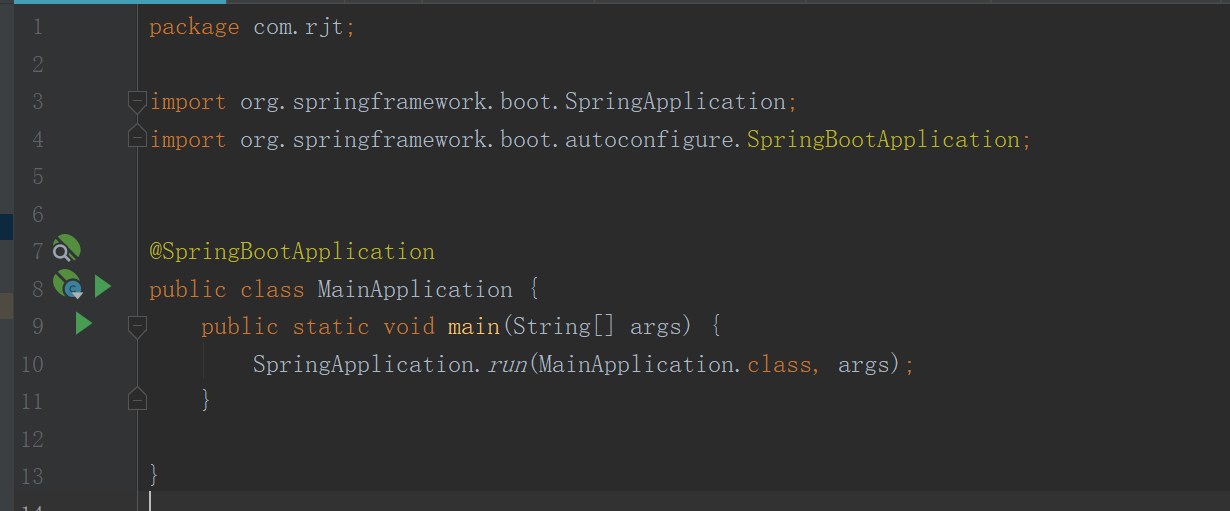Click the void return type
Image resolution: width=1230 pixels, height=511 pixels.
pyautogui.click(x=409, y=326)
